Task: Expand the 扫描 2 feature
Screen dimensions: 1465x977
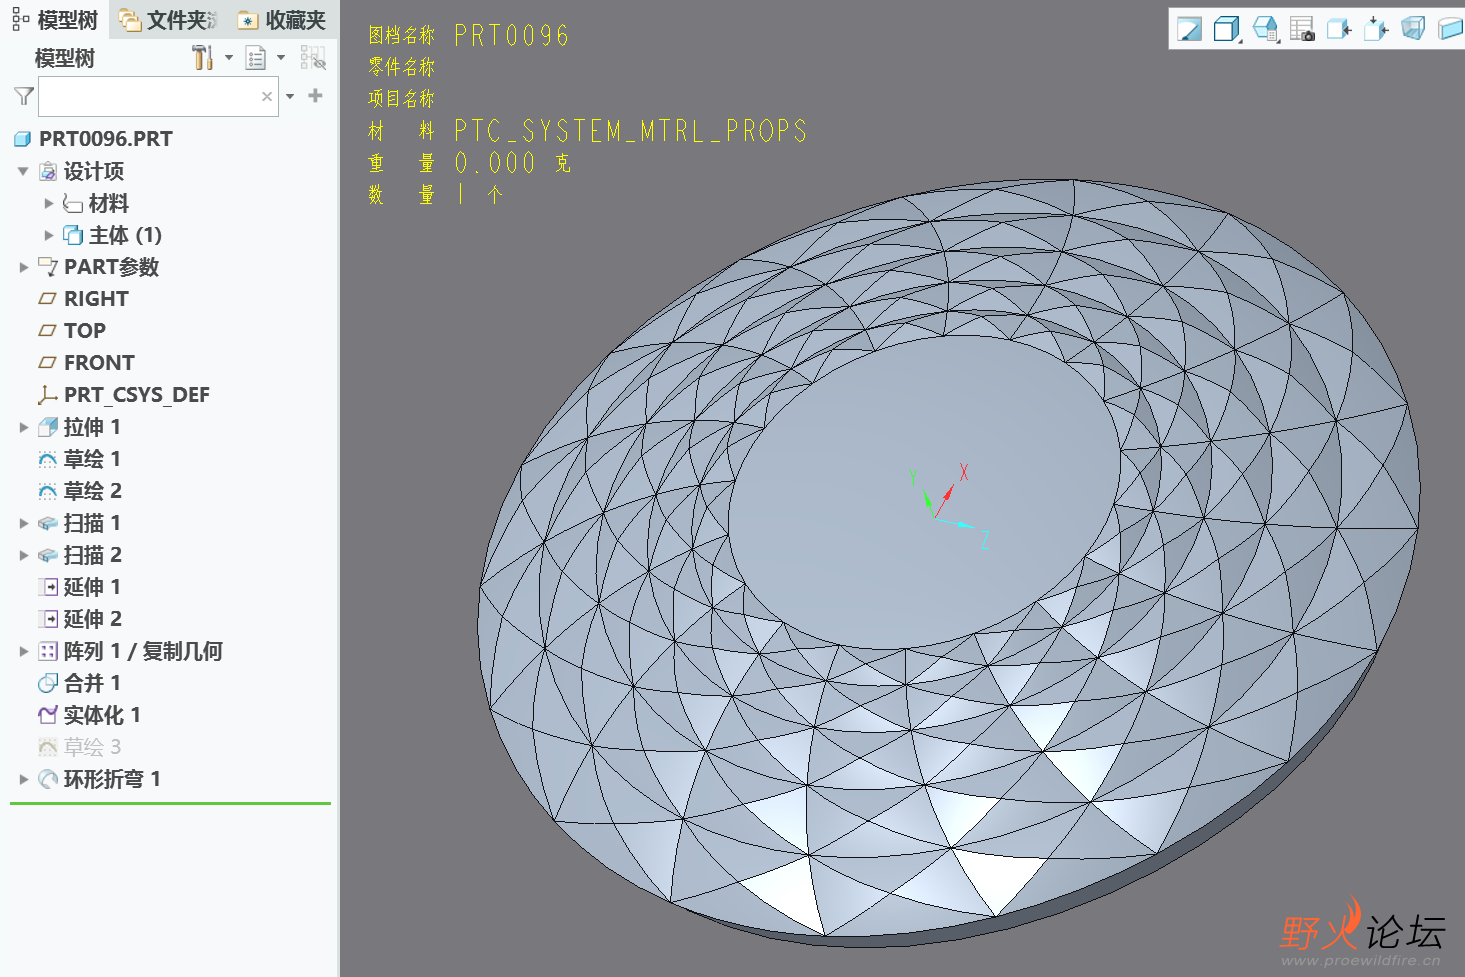Action: point(24,555)
